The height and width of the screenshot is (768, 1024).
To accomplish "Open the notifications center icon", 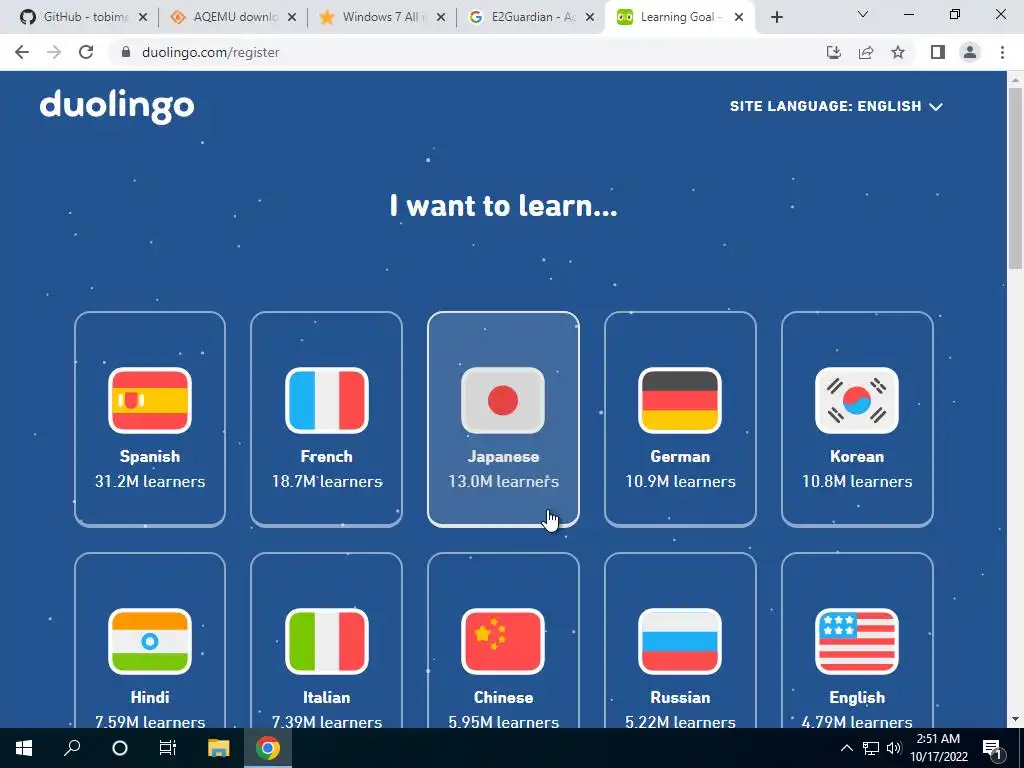I will (x=993, y=748).
